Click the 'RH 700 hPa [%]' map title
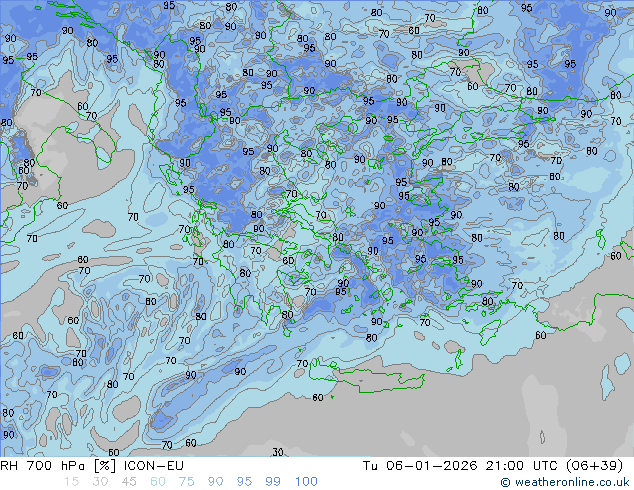634x490 pixels. coord(58,466)
